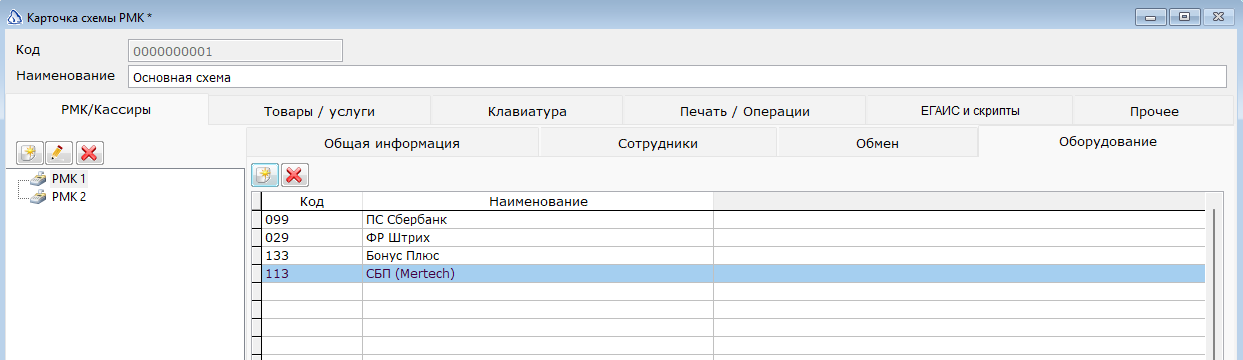This screenshot has height=360, width=1243.
Task: Open the Клавиатура tab
Action: coord(527,111)
